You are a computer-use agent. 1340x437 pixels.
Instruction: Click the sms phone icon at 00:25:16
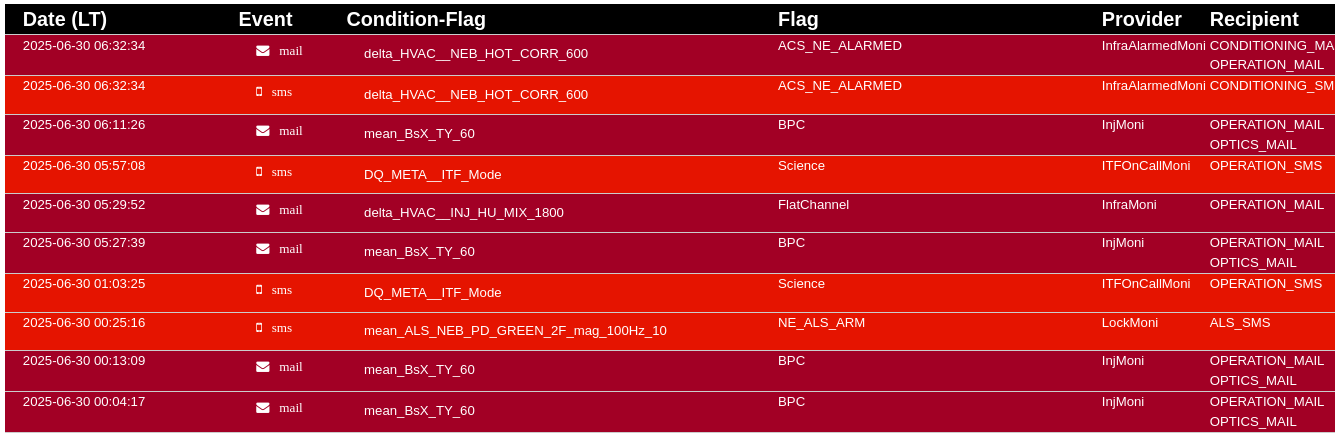tap(259, 328)
